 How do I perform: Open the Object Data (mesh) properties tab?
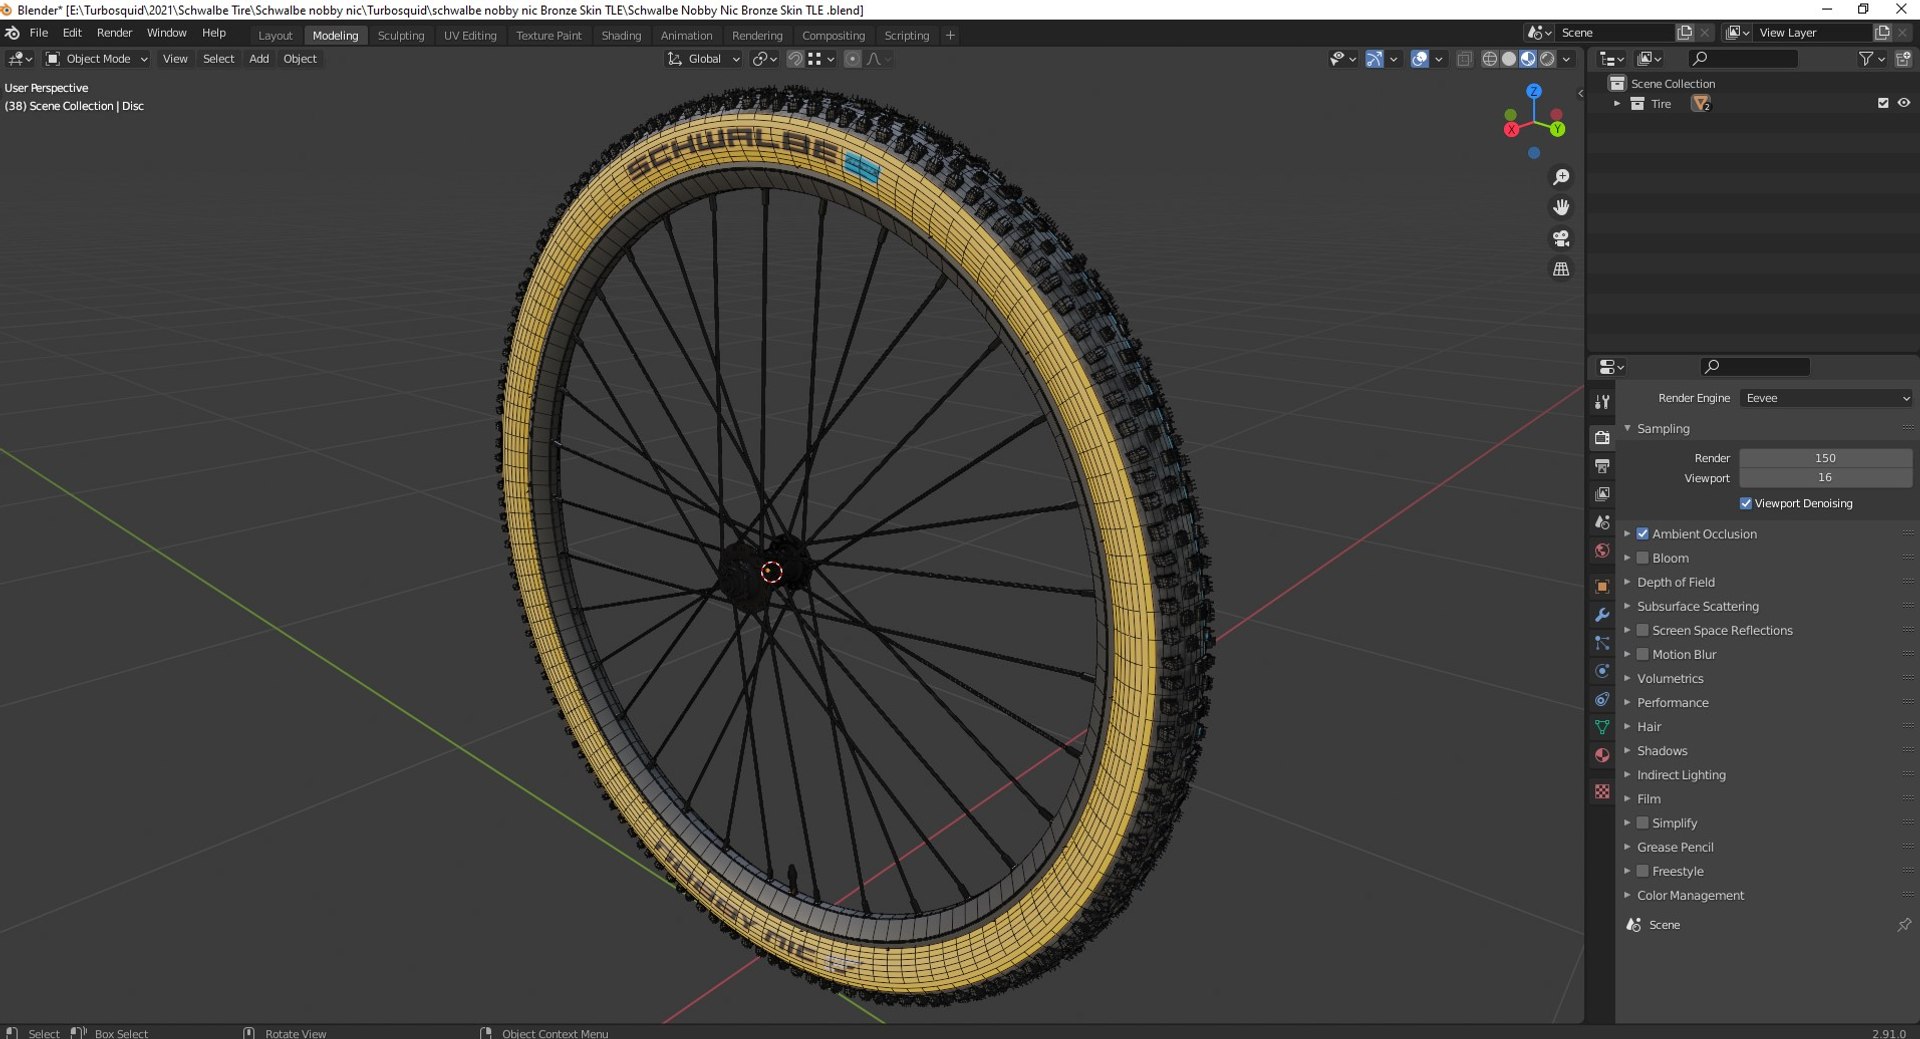1602,727
